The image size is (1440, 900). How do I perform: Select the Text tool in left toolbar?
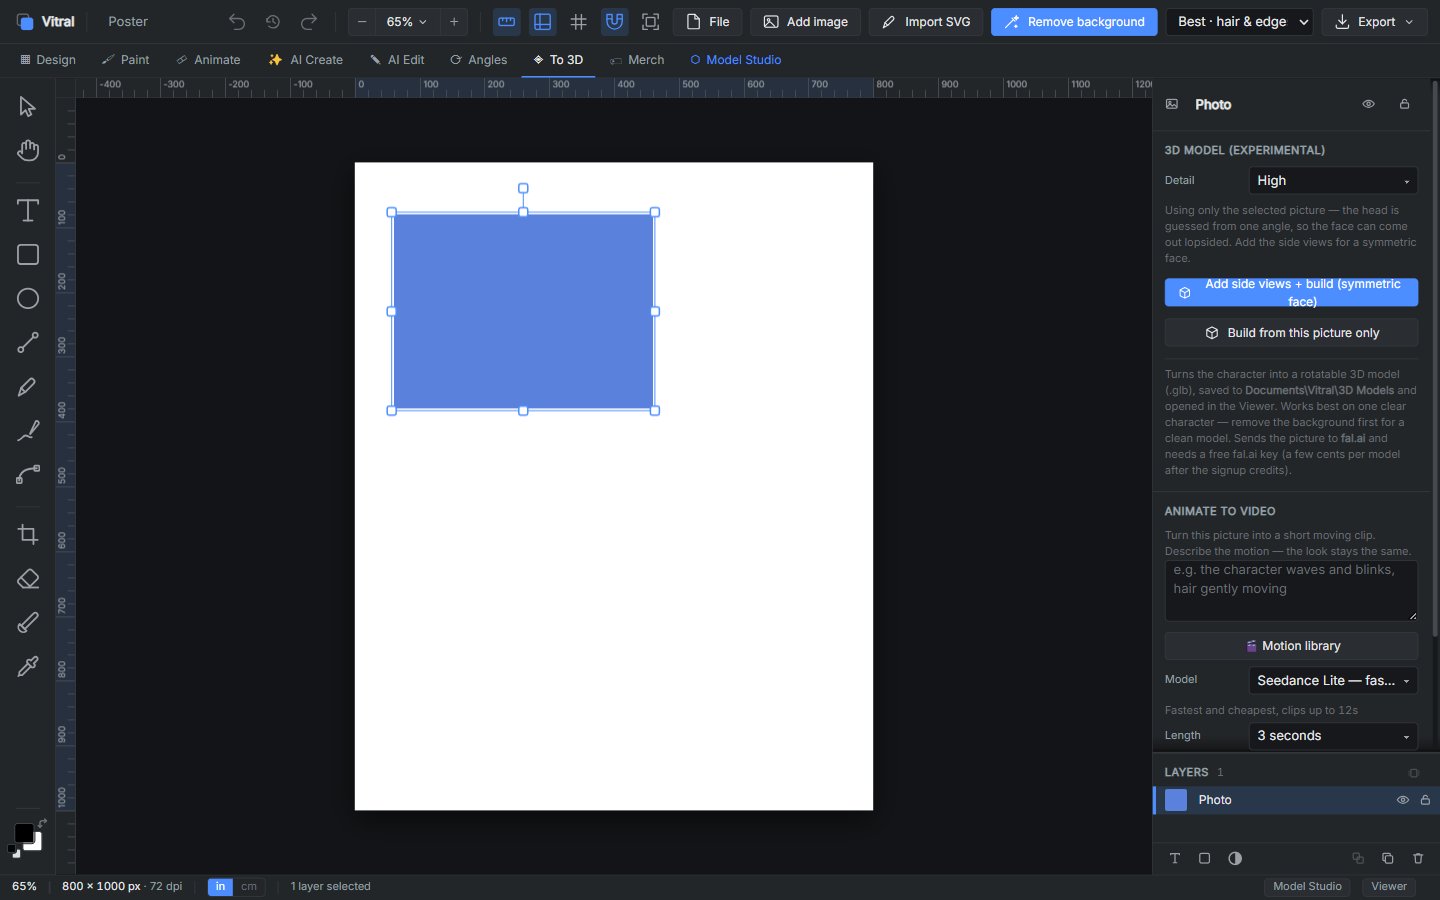click(28, 211)
